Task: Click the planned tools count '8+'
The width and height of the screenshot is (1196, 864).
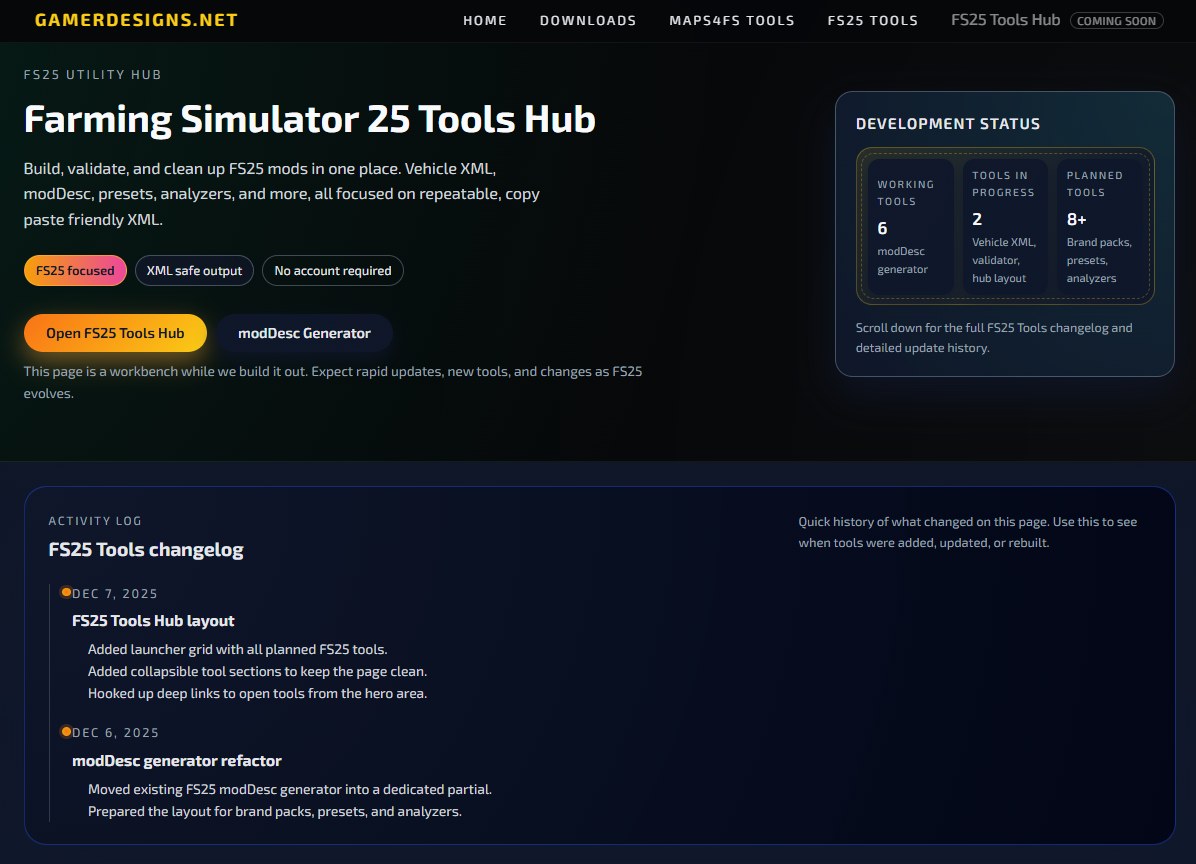Action: [x=1076, y=220]
